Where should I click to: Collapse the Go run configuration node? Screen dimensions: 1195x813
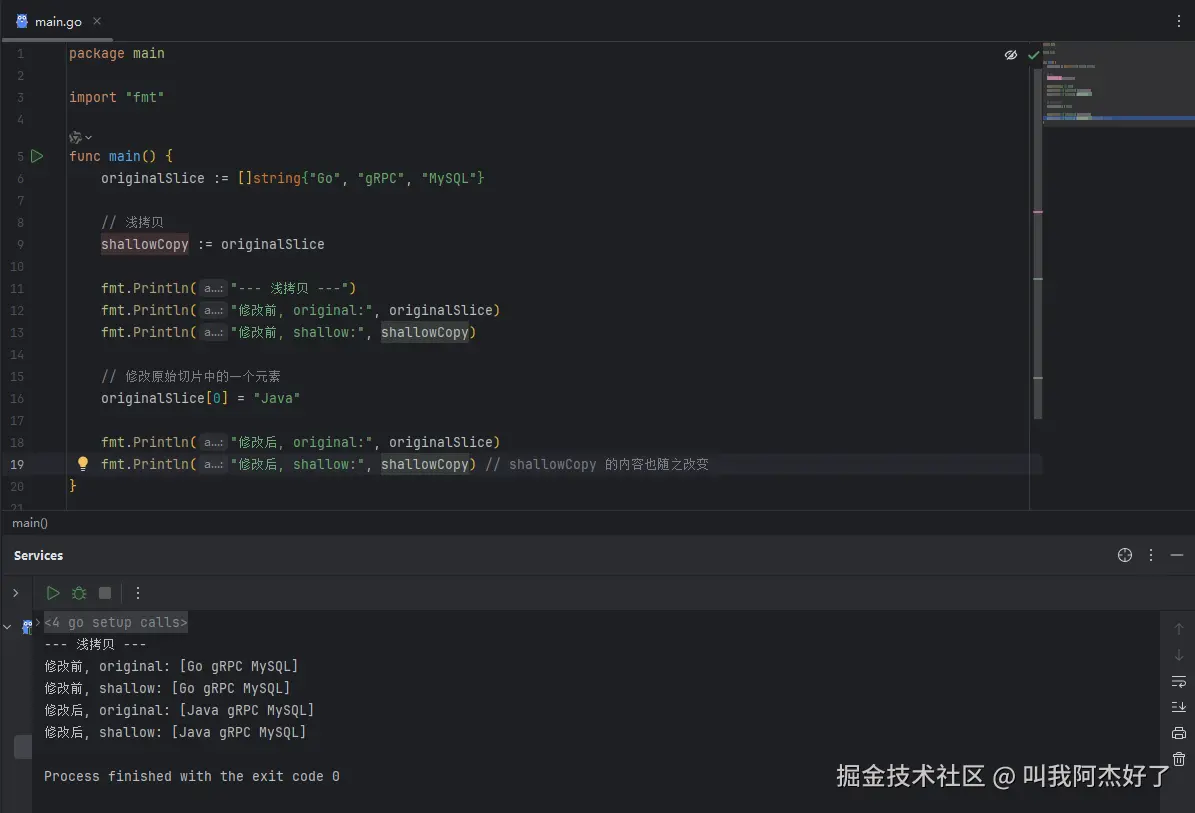coord(8,626)
